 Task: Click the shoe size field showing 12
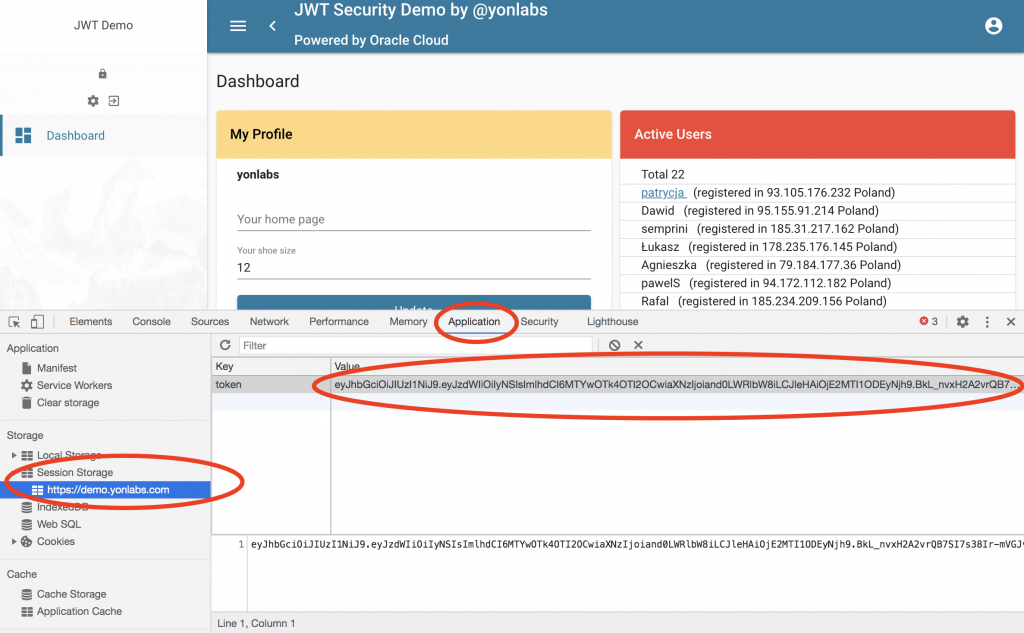[x=414, y=268]
